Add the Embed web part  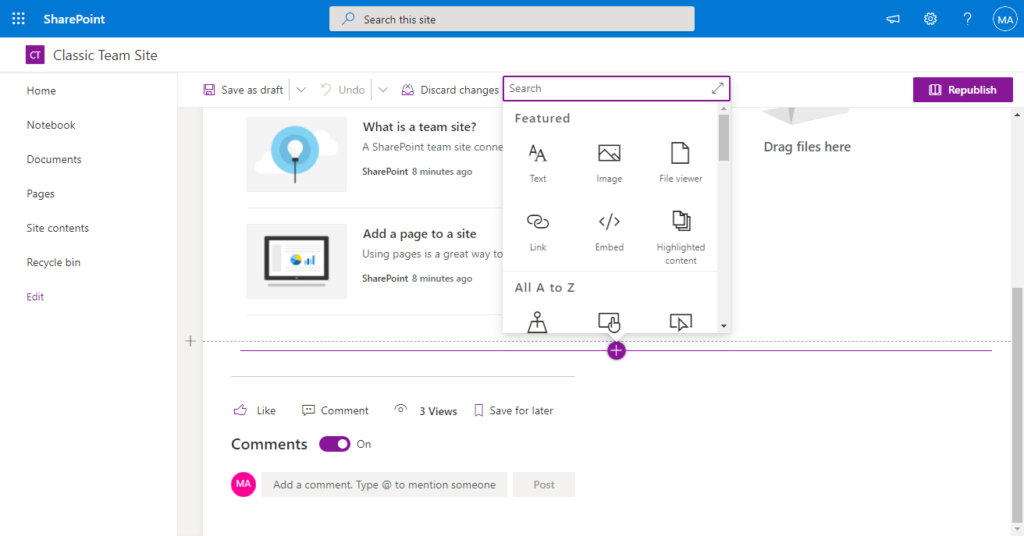[x=609, y=231]
